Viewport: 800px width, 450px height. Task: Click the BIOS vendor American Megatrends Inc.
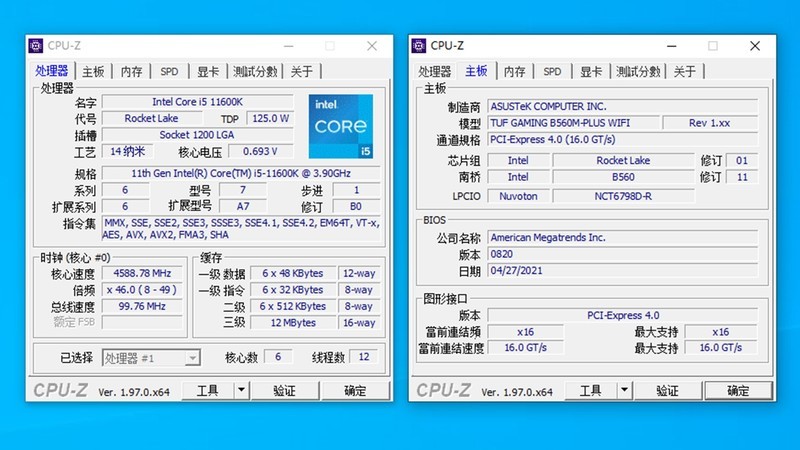pyautogui.click(x=622, y=238)
